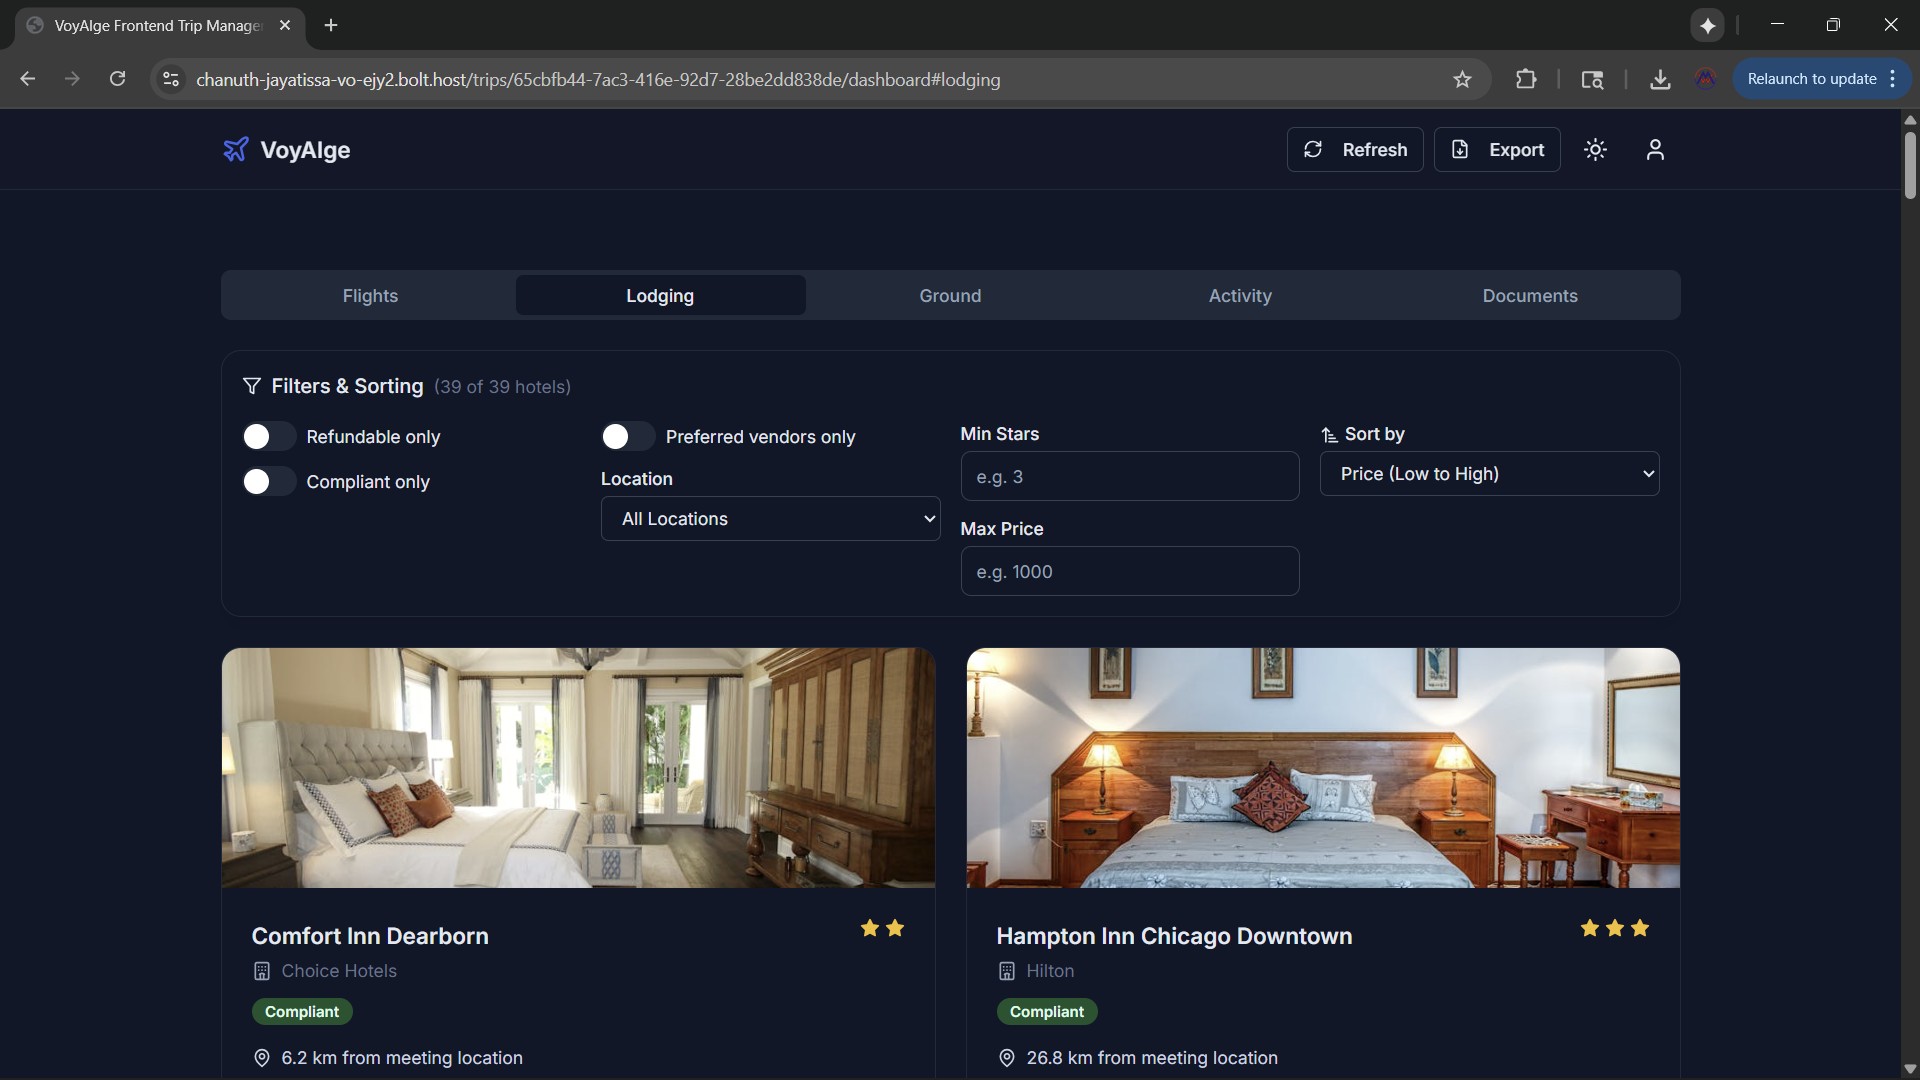The image size is (1920, 1080).
Task: Open the Chrome menu beside Relaunch to update
Action: 1893,79
